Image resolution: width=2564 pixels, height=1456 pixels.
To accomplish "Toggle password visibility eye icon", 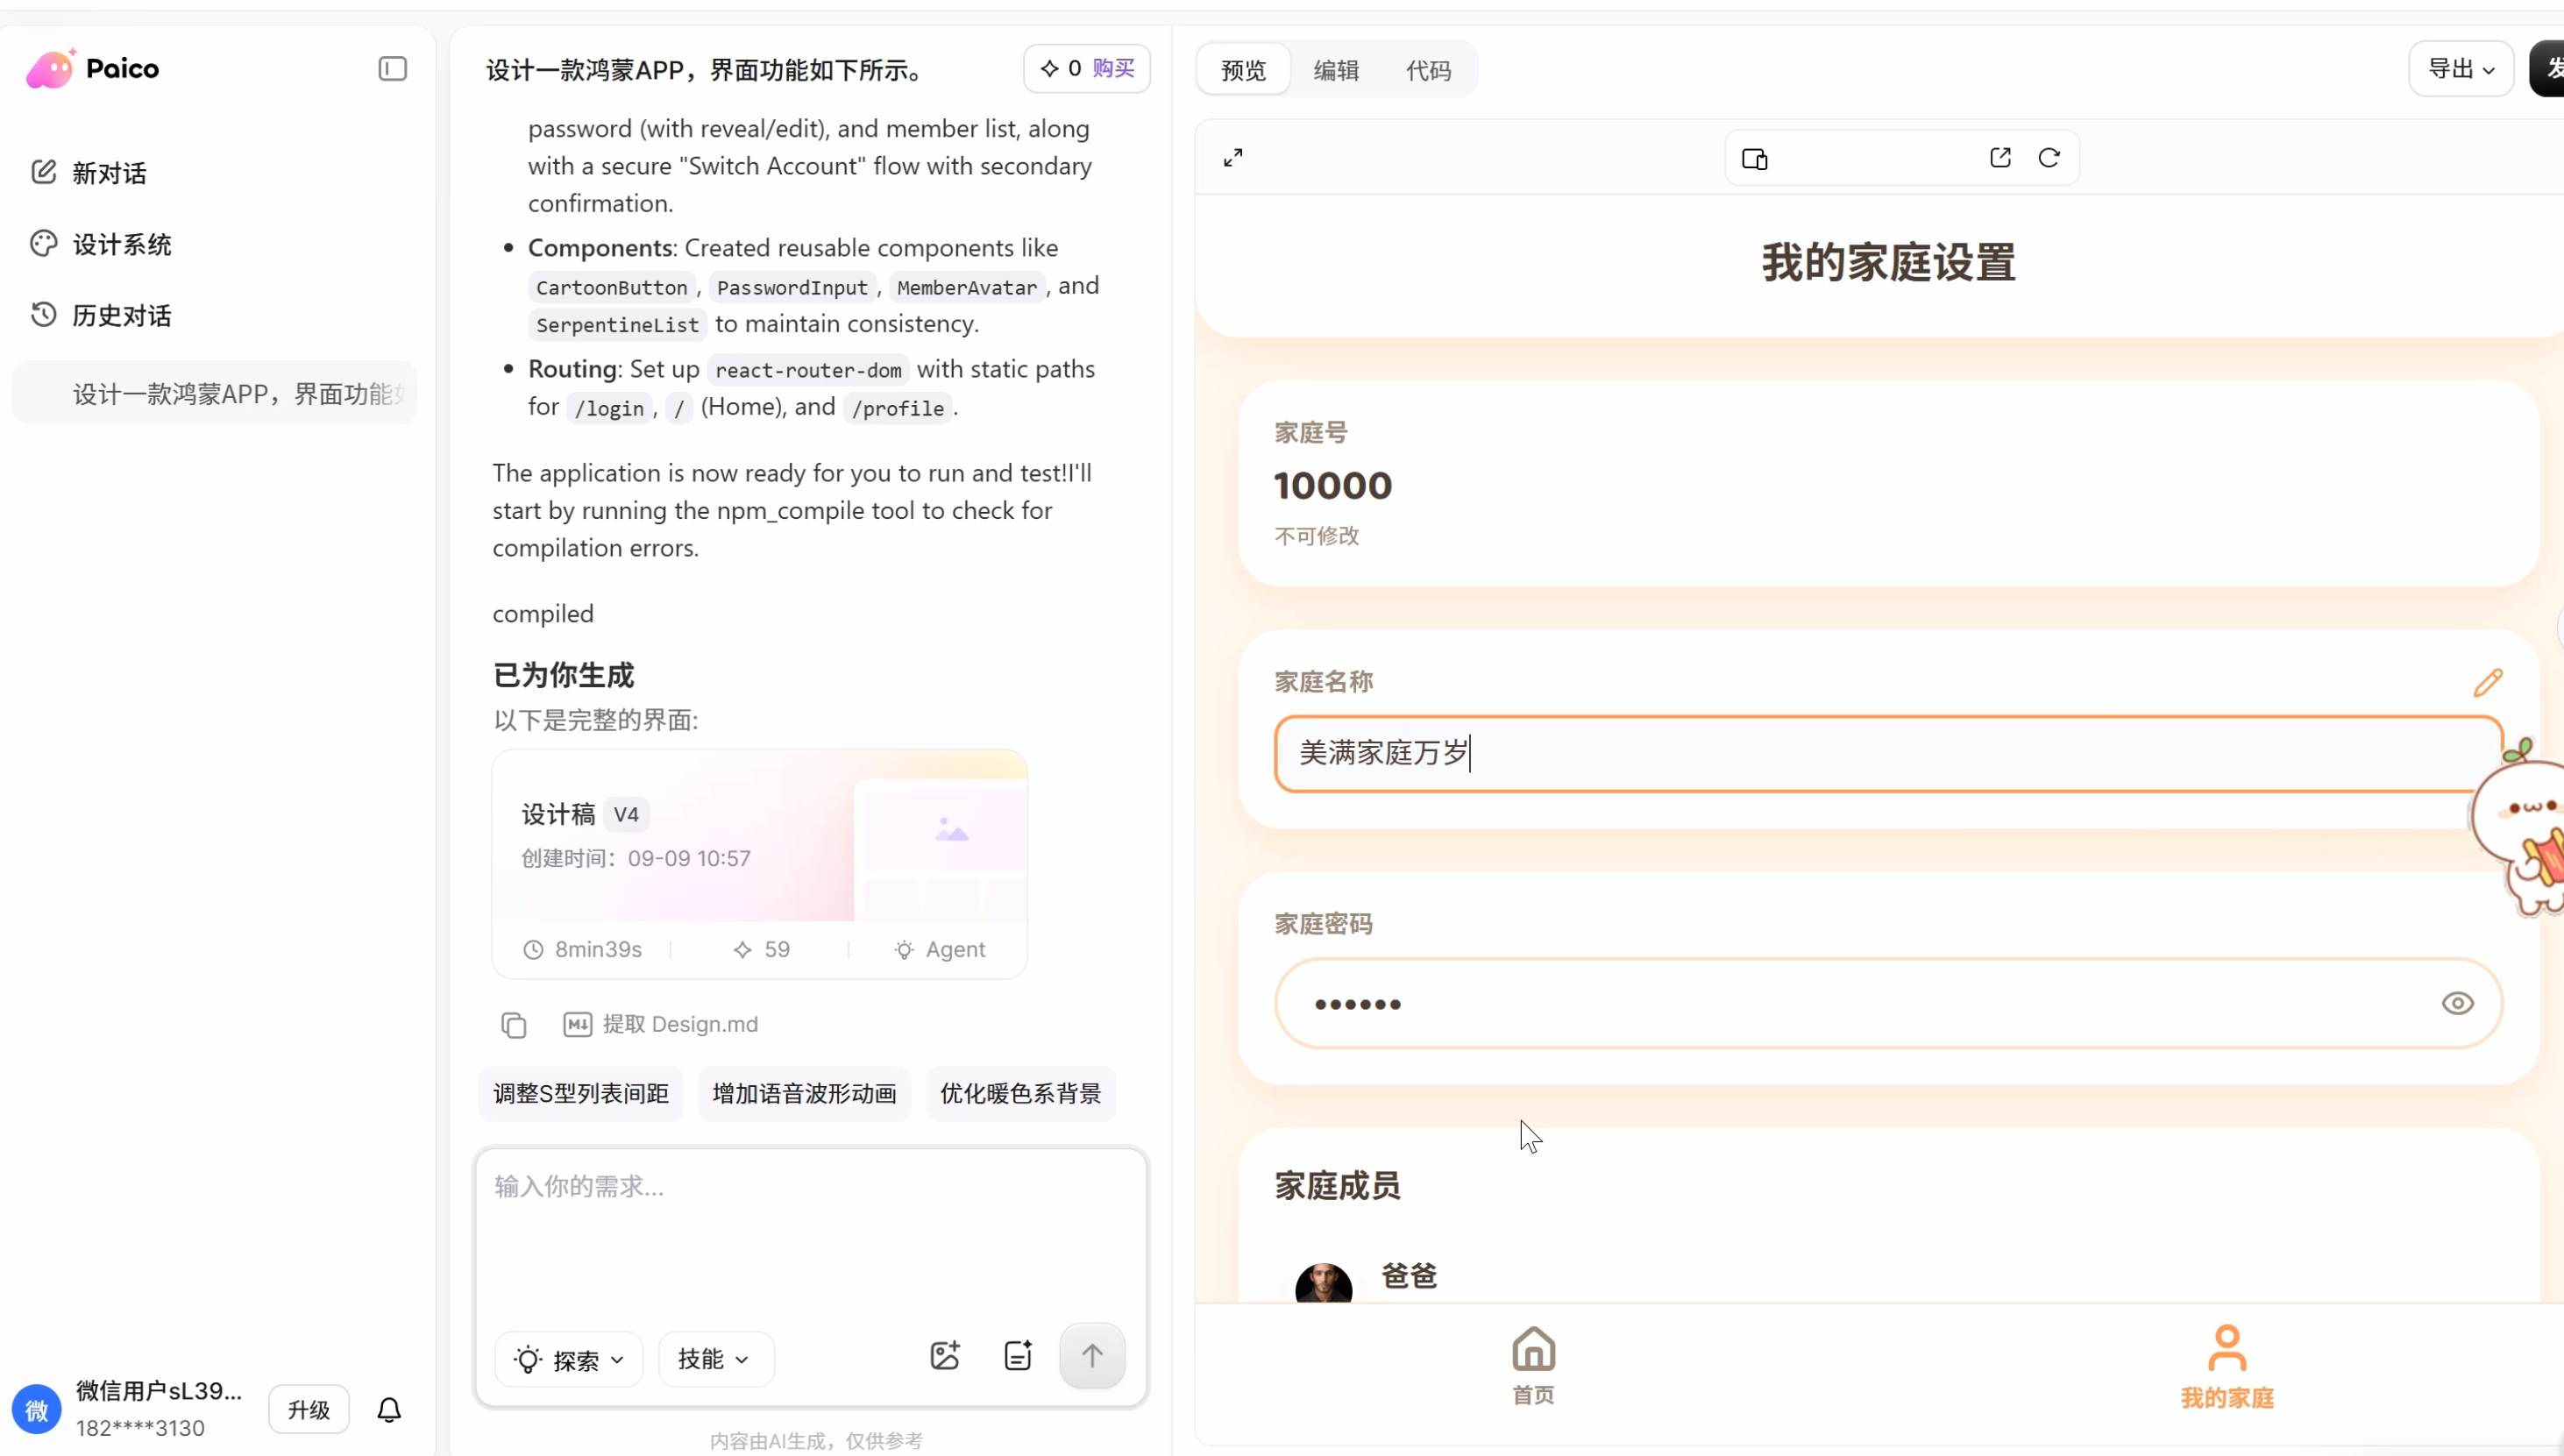I will click(x=2457, y=1003).
